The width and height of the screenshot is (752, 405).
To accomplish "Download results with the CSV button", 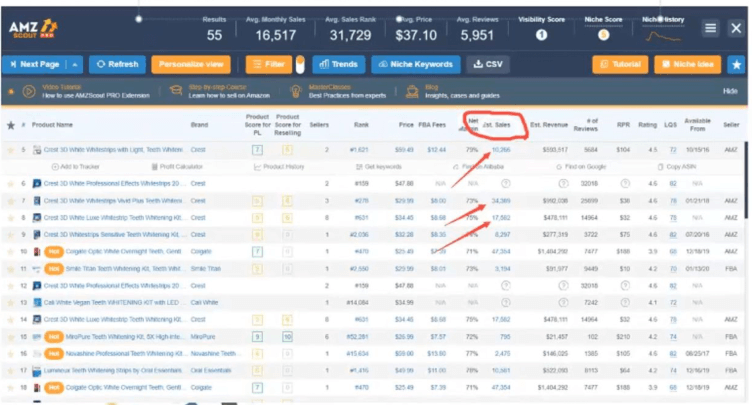I will pyautogui.click(x=489, y=64).
